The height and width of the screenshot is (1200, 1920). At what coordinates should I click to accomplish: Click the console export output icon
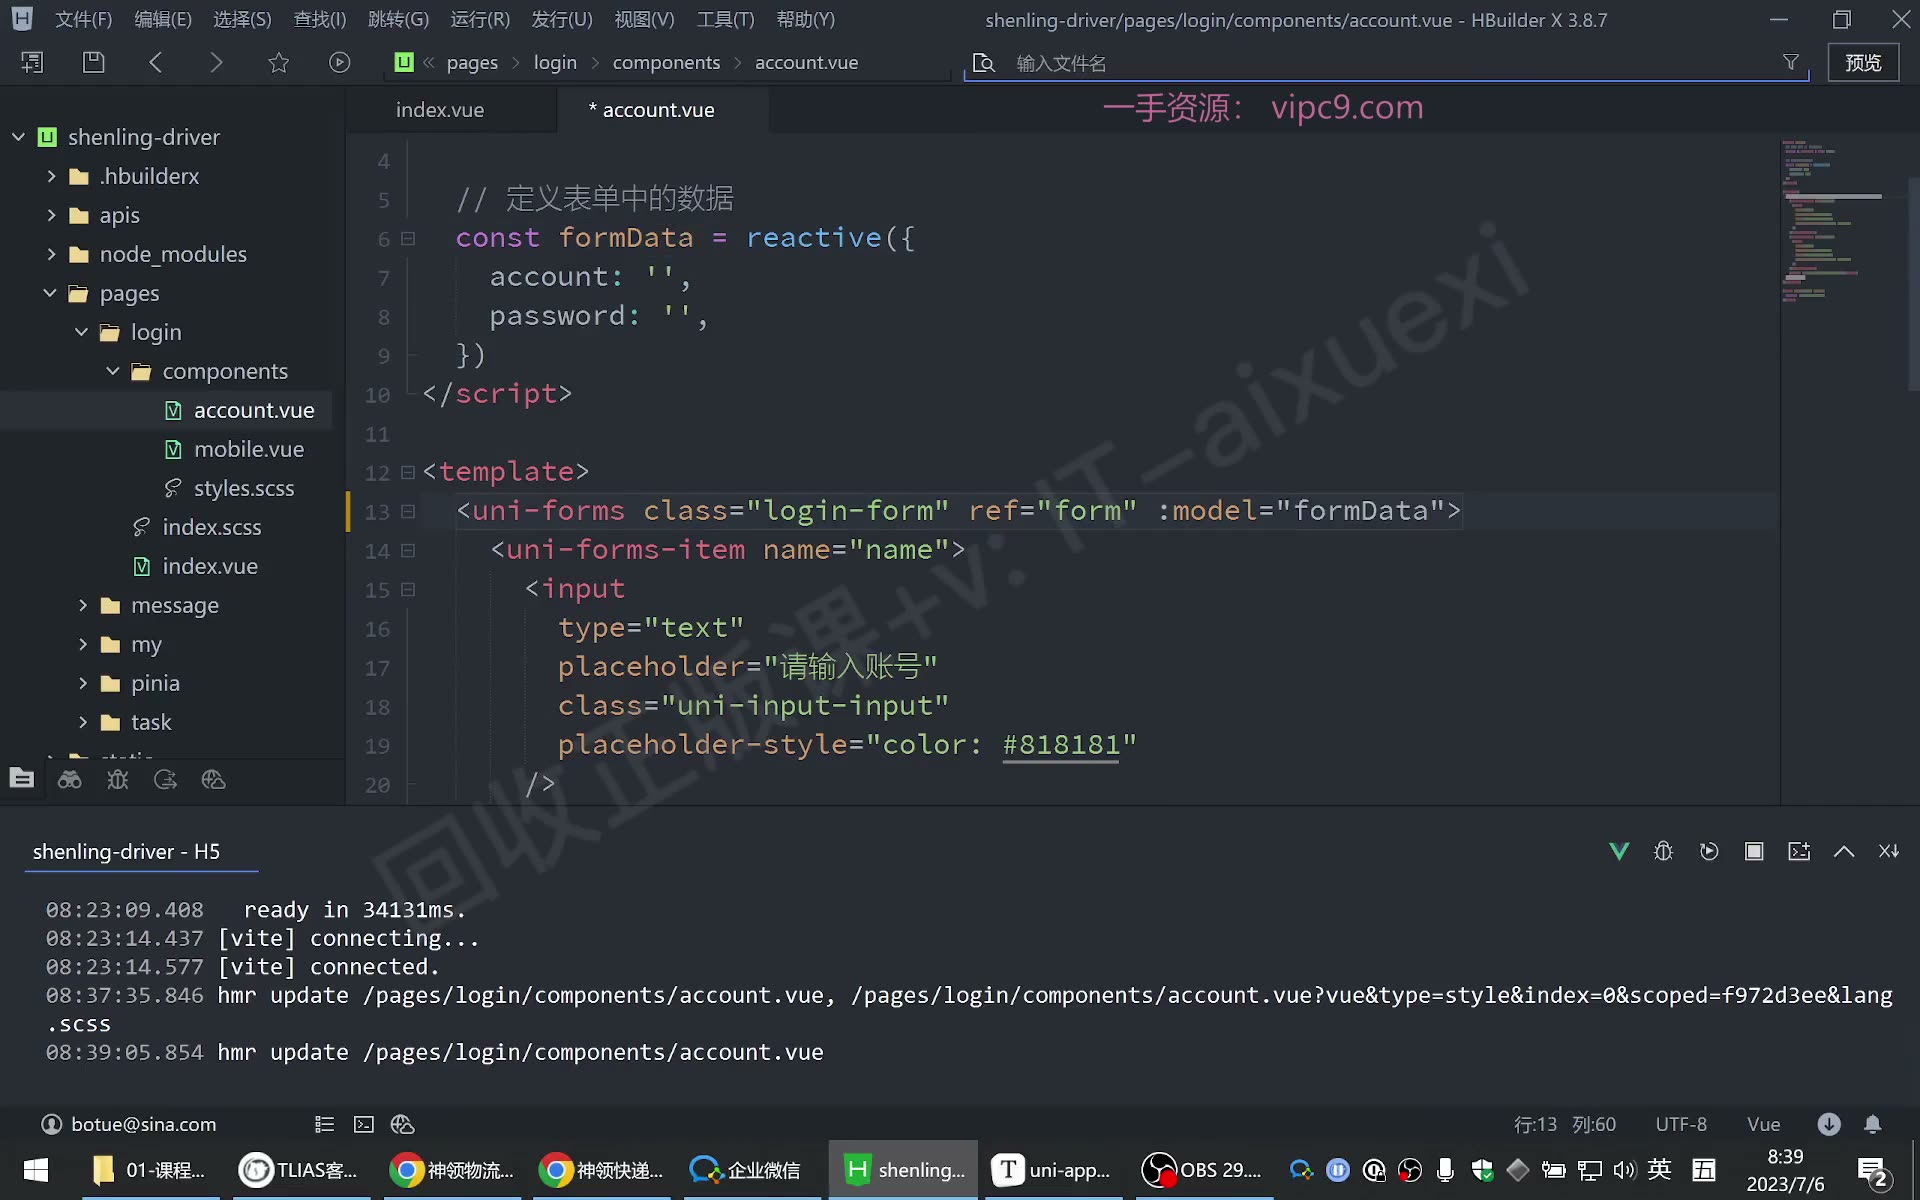pyautogui.click(x=1799, y=851)
